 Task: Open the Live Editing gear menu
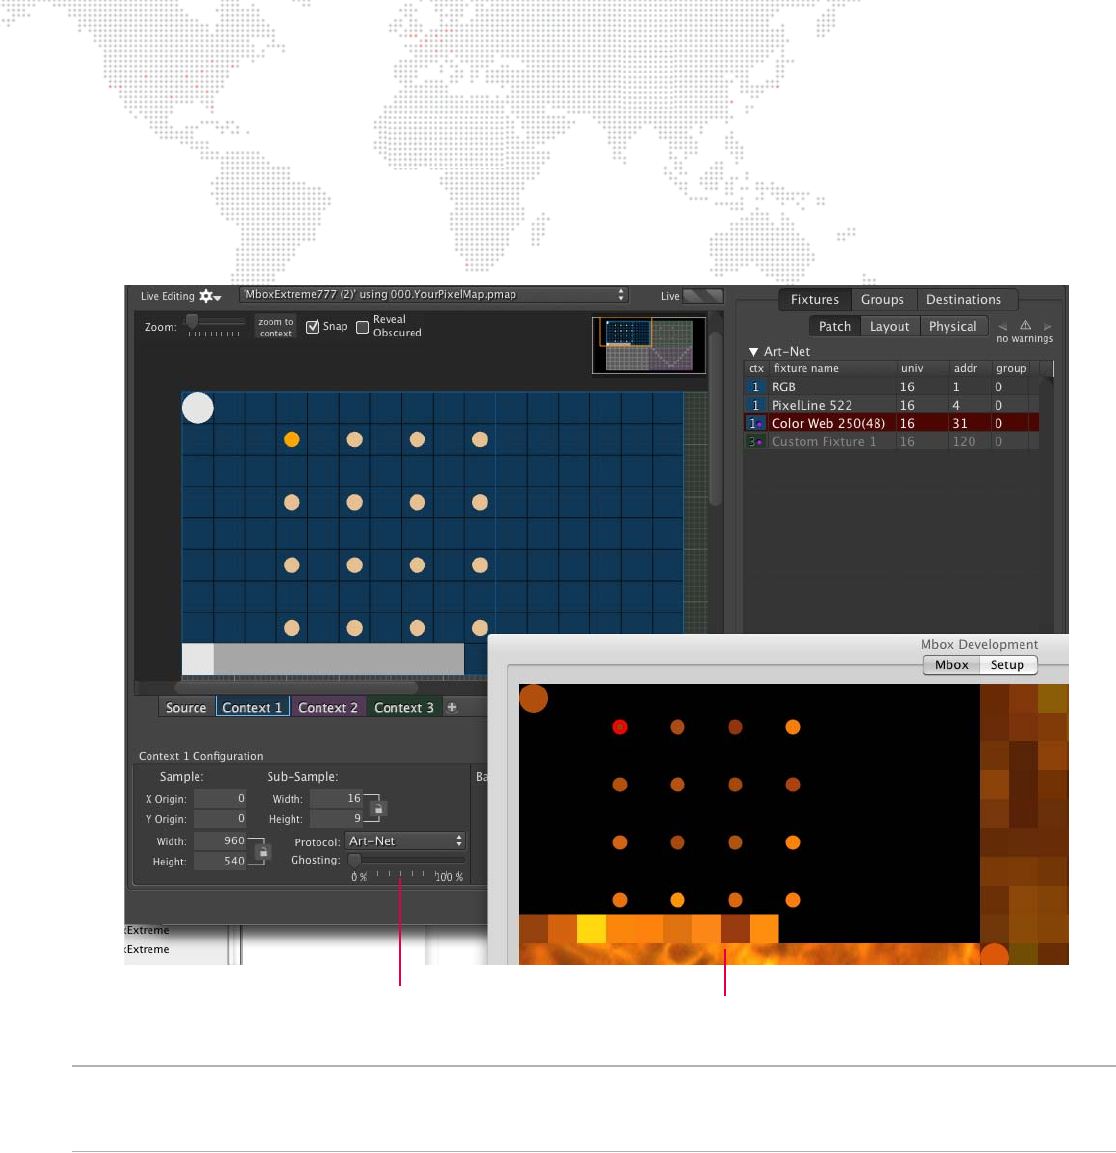(x=210, y=296)
